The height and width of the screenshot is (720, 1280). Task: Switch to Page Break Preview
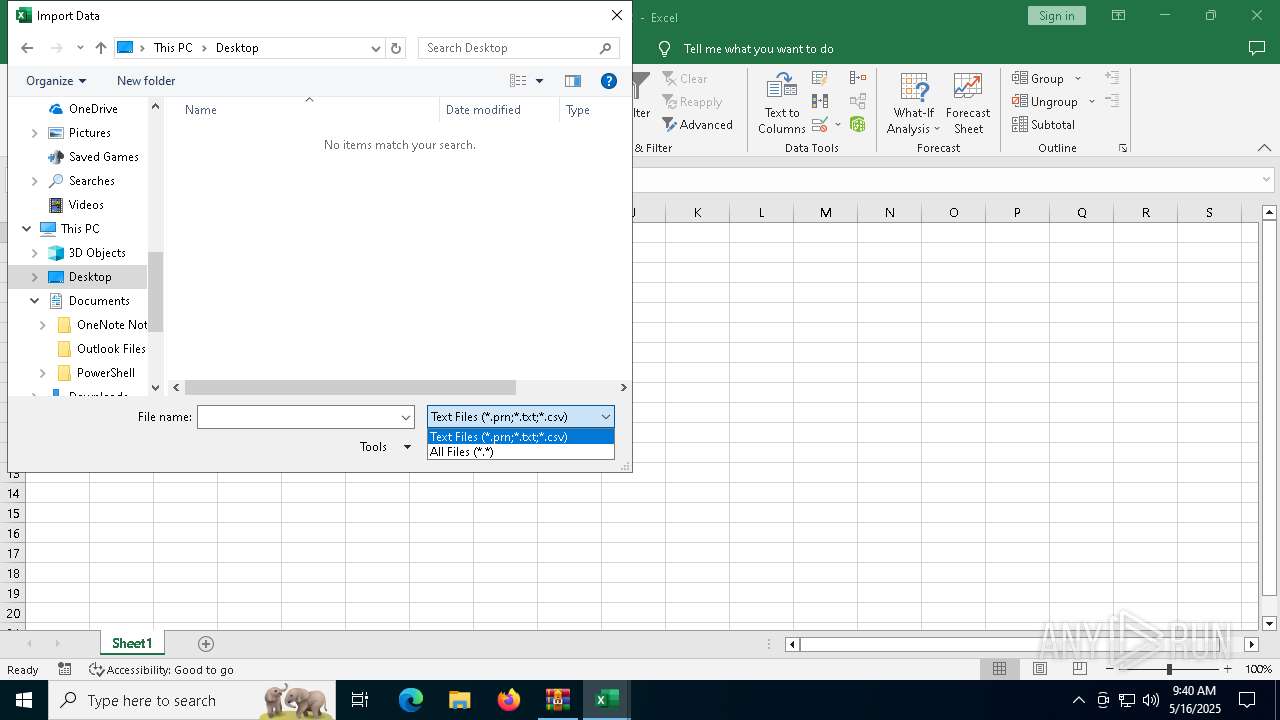pos(1080,669)
